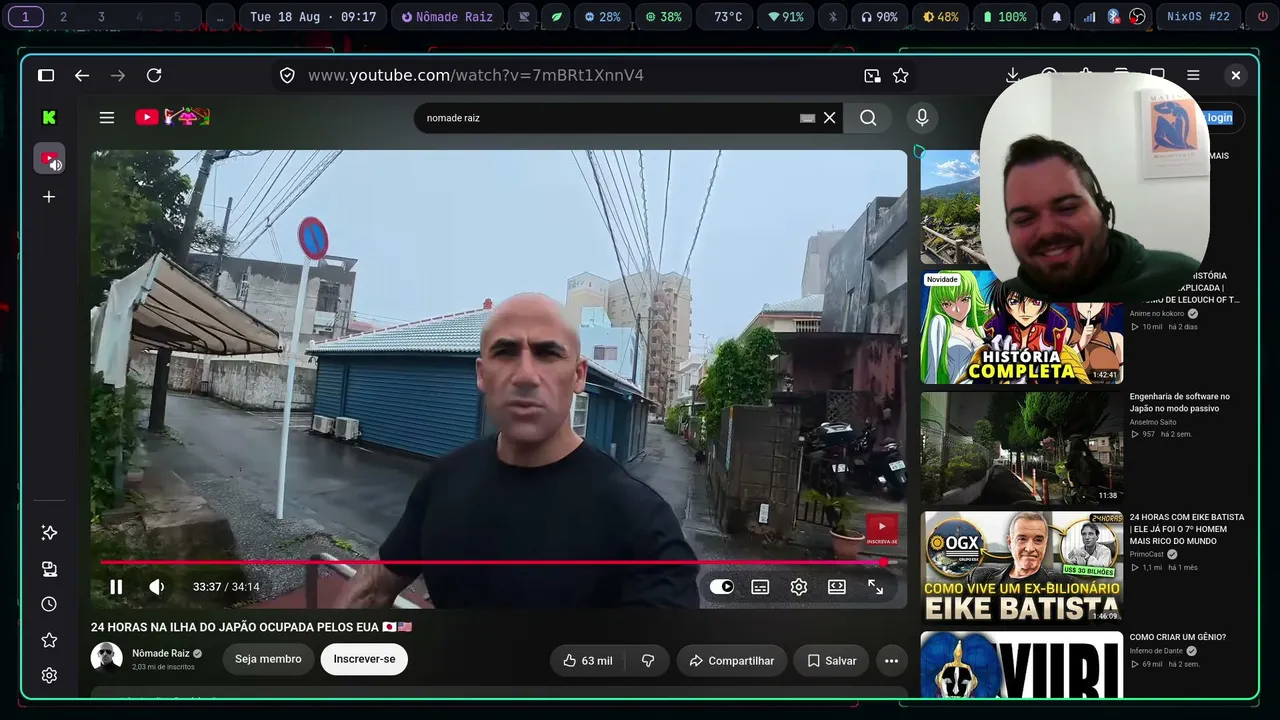Submit search with the magnifying glass button

pyautogui.click(x=868, y=118)
